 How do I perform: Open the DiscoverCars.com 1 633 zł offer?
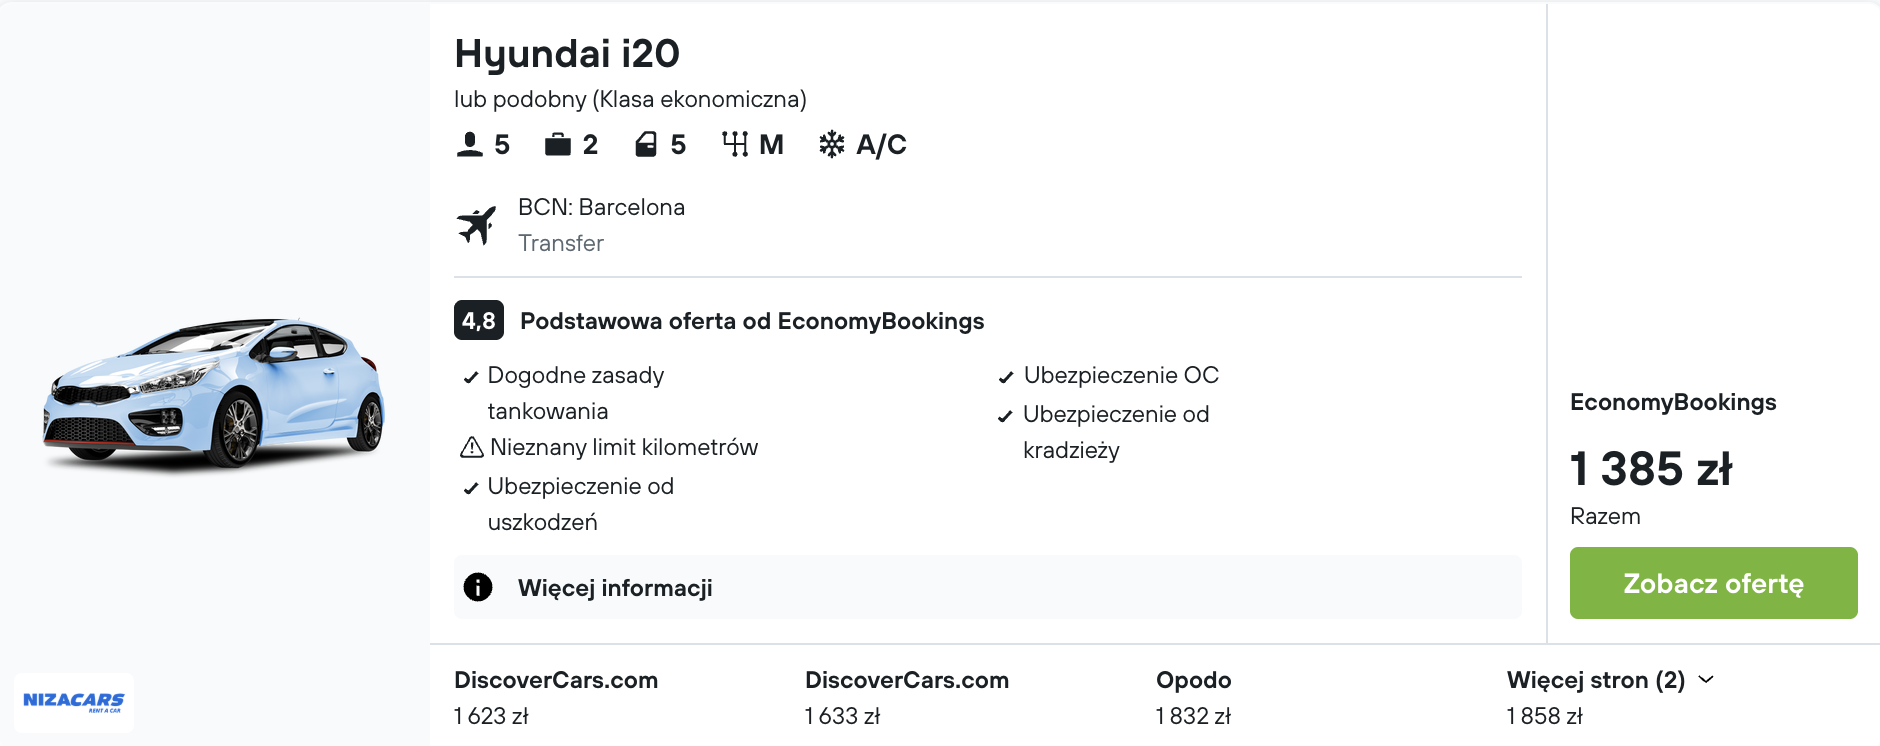pyautogui.click(x=906, y=697)
